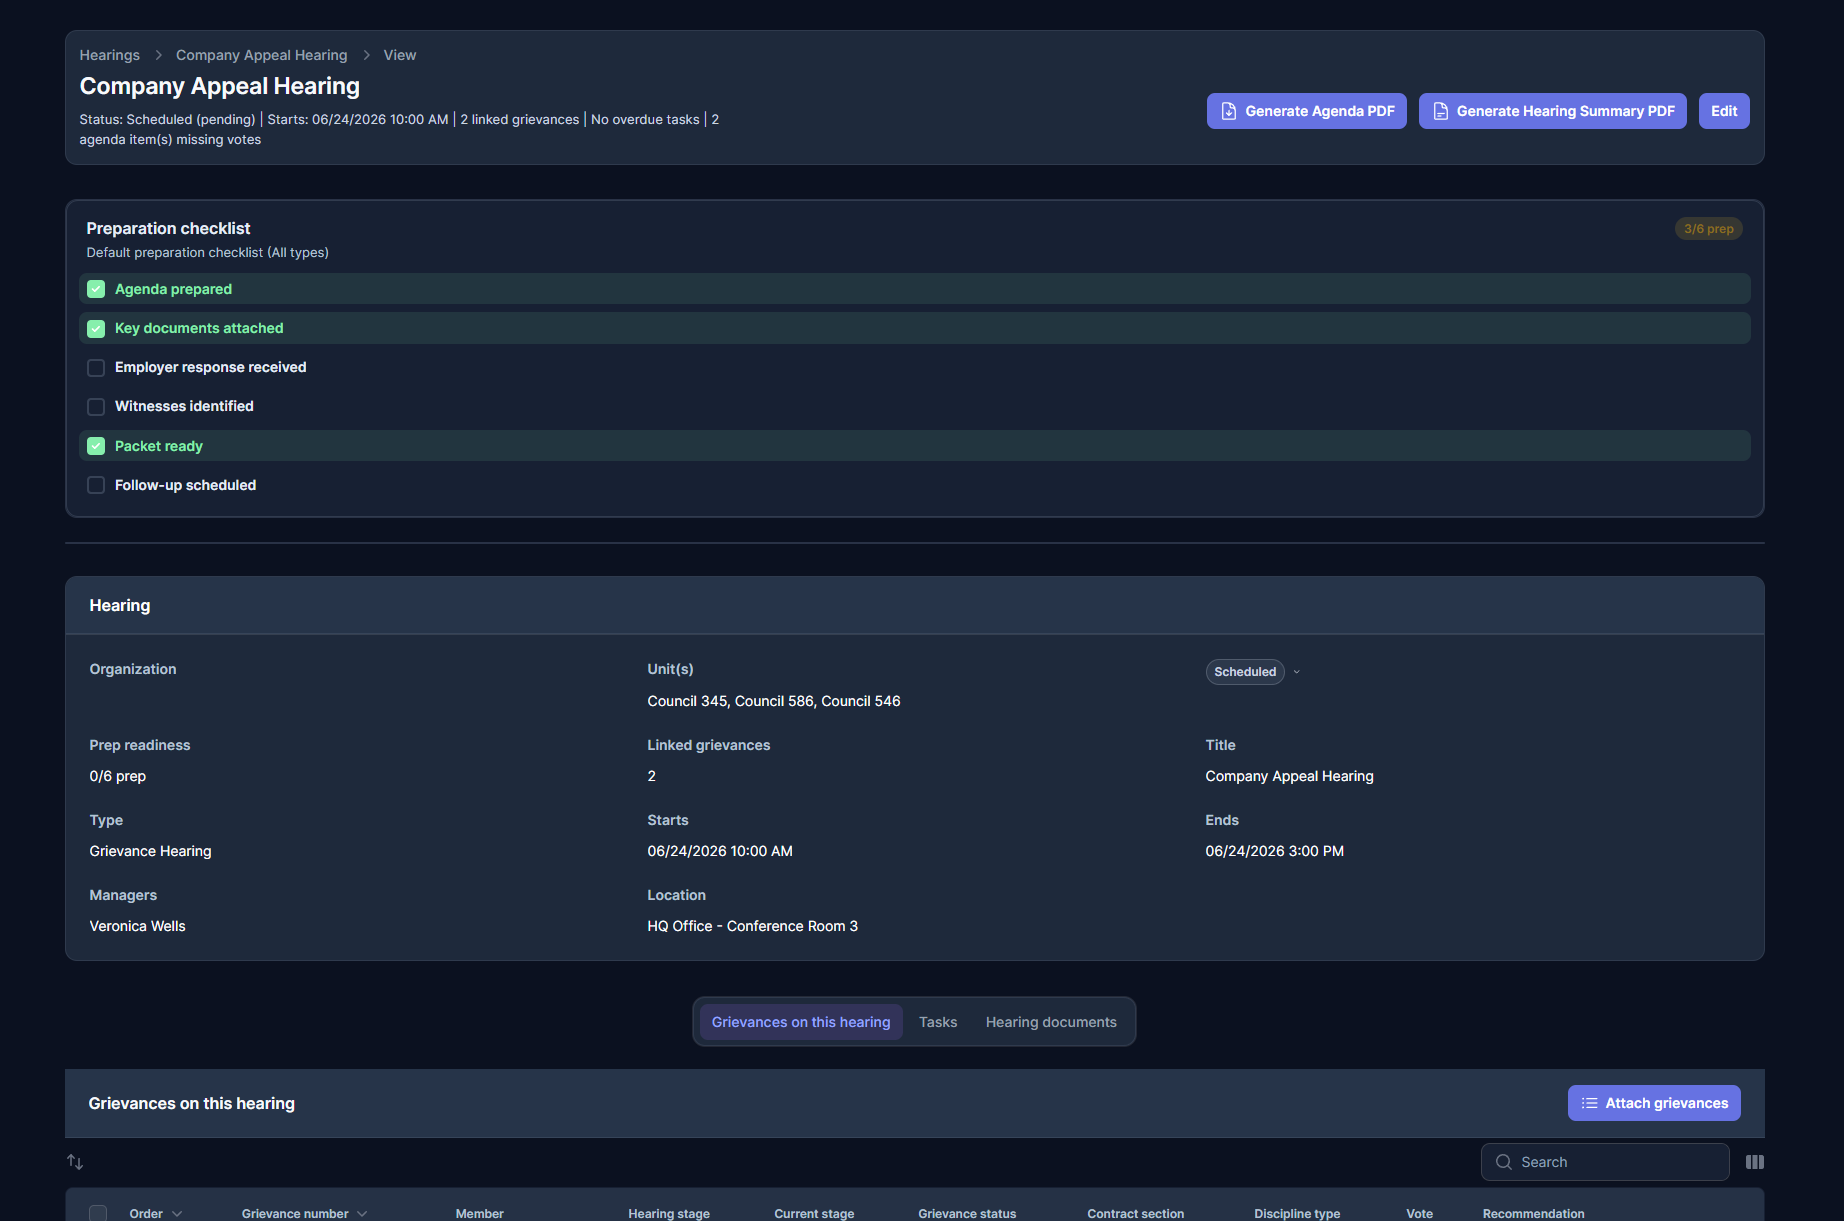1844x1221 pixels.
Task: Click the Current stage column header
Action: coord(814,1213)
